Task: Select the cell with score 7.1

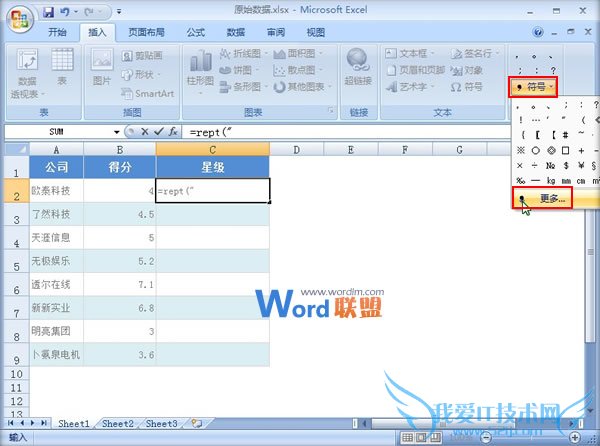Action: (119, 285)
